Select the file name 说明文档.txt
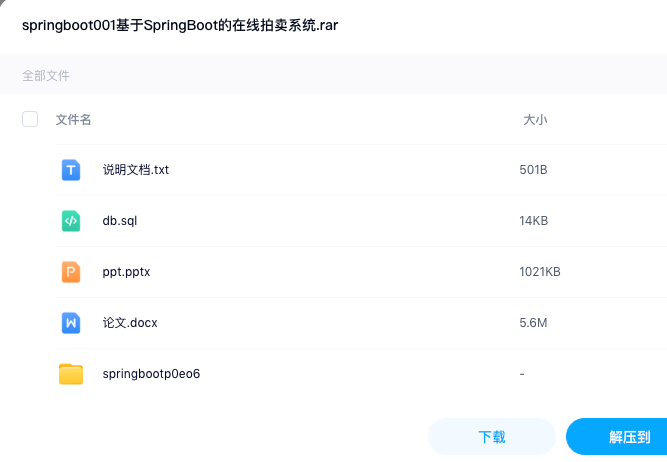The image size is (667, 462). (136, 170)
